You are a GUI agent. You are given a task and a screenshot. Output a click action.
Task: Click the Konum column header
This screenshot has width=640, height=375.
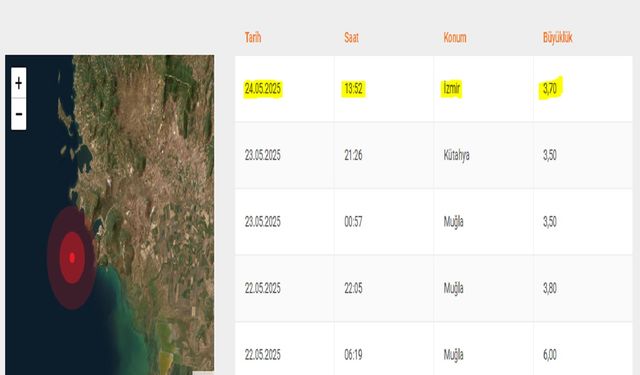(455, 38)
